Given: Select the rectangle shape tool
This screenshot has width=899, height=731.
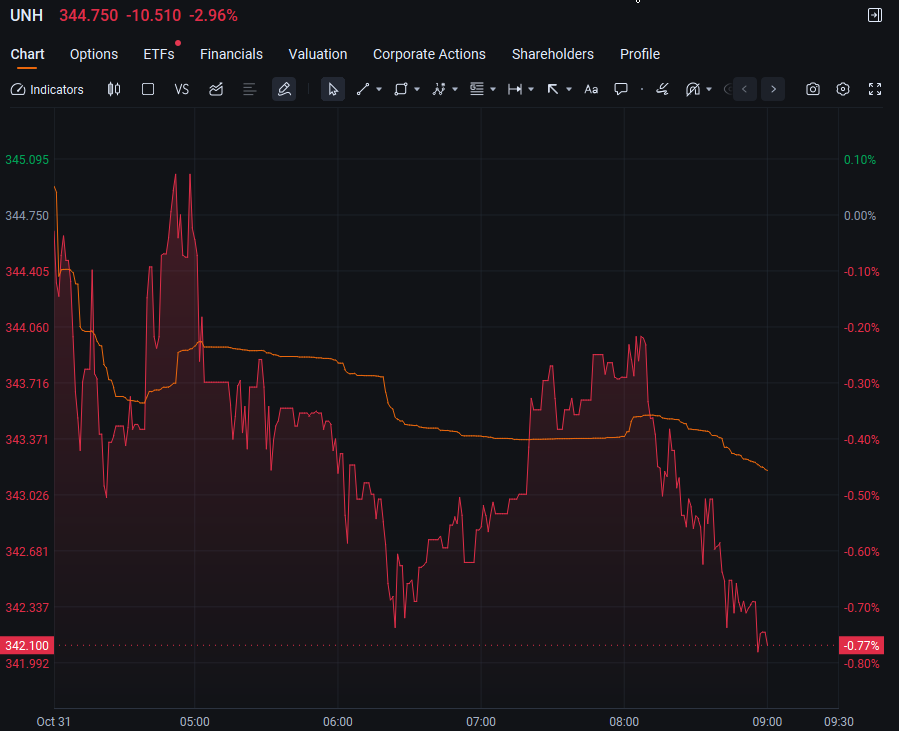Looking at the screenshot, I should tap(401, 89).
